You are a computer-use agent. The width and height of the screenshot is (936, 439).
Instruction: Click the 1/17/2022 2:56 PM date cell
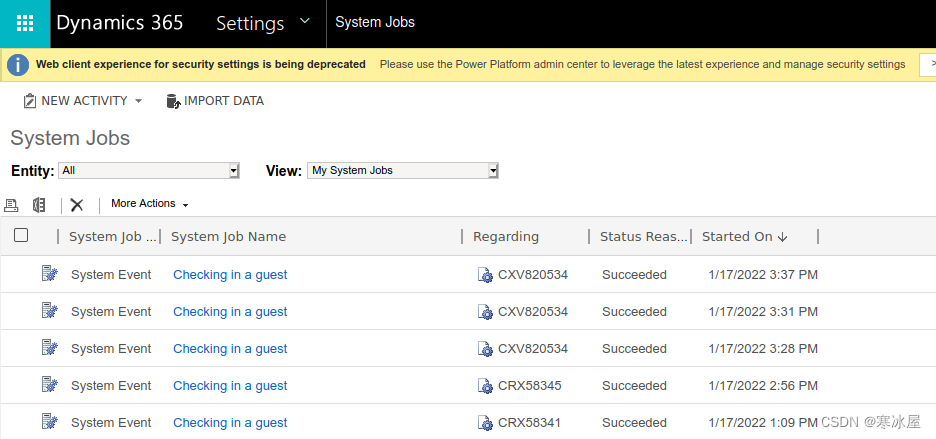coord(763,386)
